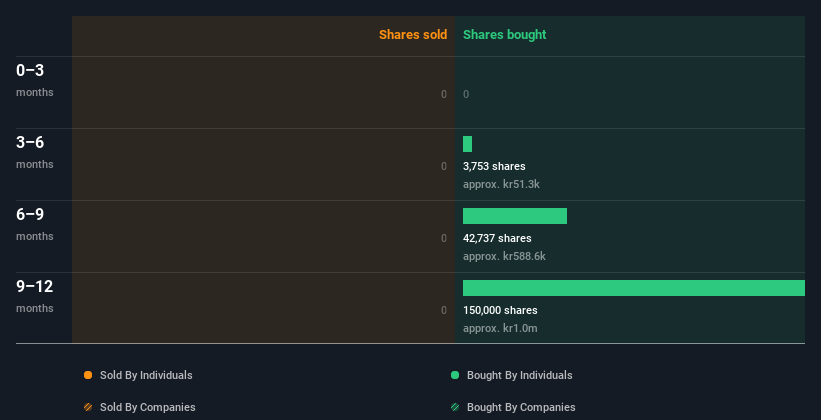Select the Shares sold column header
Image resolution: width=821 pixels, height=420 pixels.
click(x=413, y=35)
